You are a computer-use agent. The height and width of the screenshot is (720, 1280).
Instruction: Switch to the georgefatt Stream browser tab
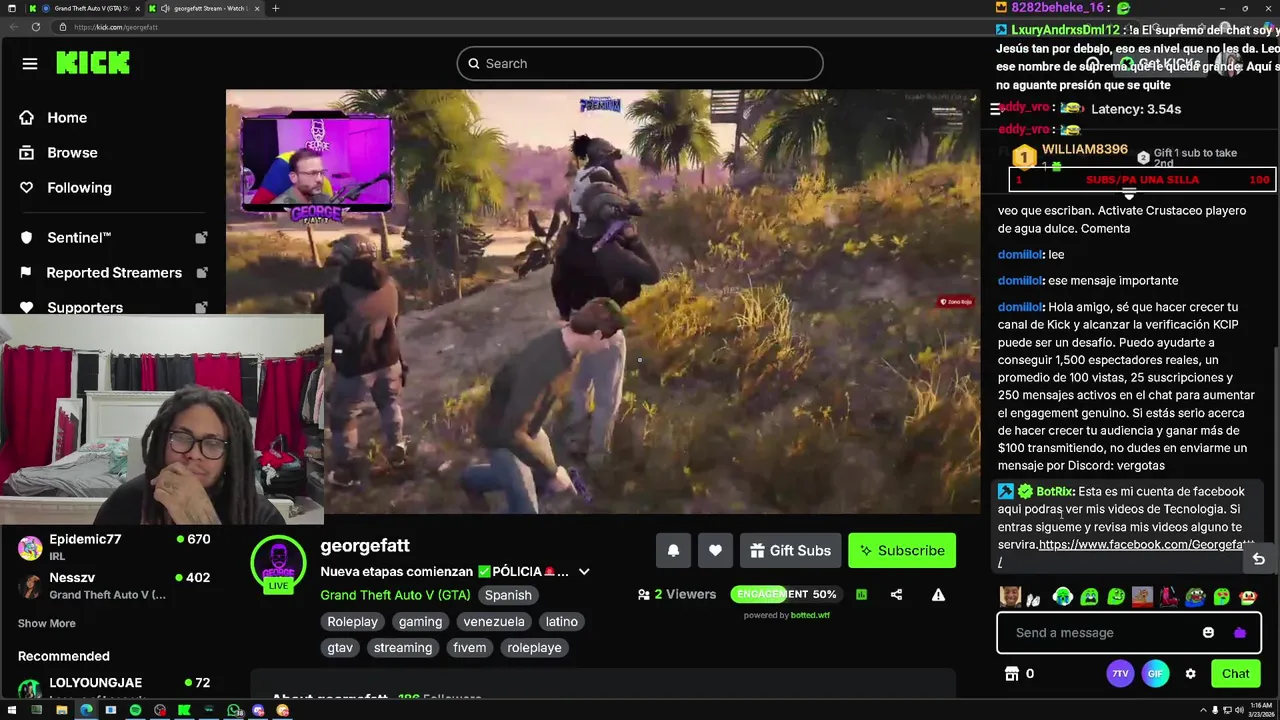203,8
